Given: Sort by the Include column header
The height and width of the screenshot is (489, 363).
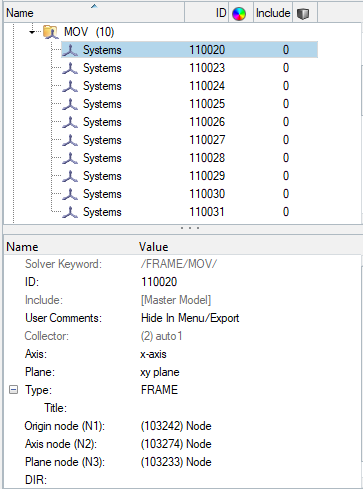Looking at the screenshot, I should tap(273, 13).
